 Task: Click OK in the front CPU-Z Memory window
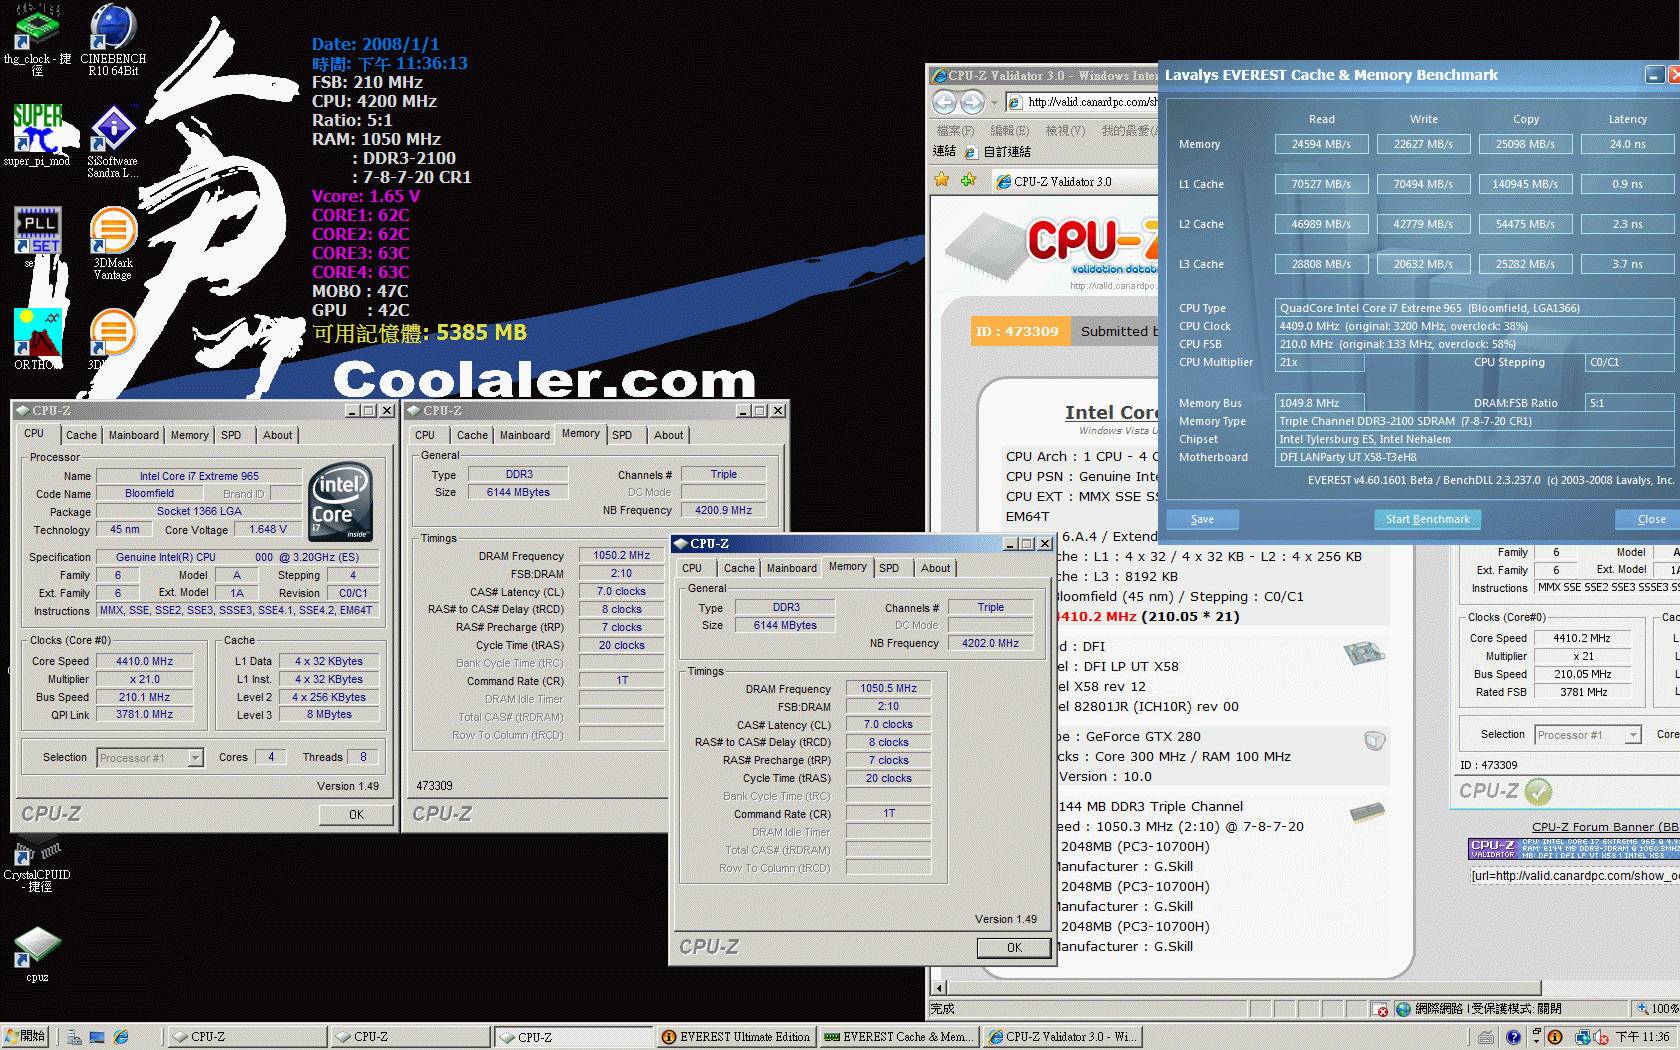(1014, 948)
